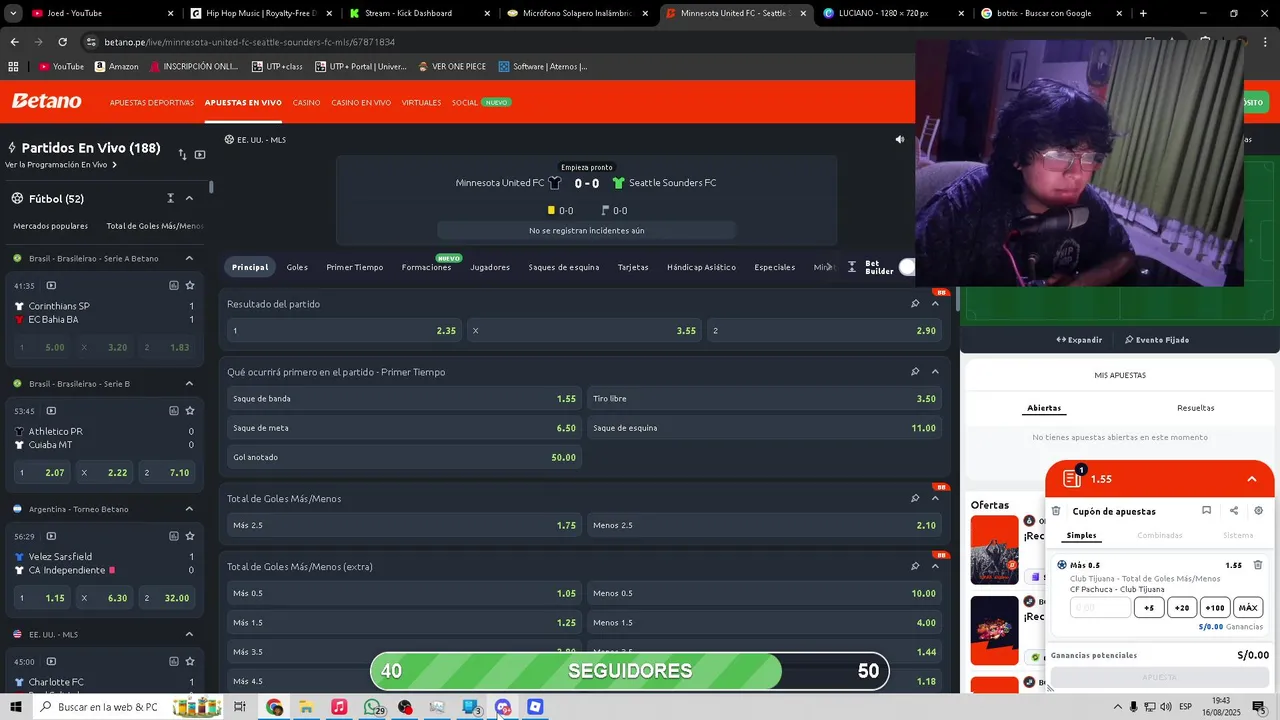Collapse Argentina Torneo Betano league
The width and height of the screenshot is (1280, 720).
point(189,509)
